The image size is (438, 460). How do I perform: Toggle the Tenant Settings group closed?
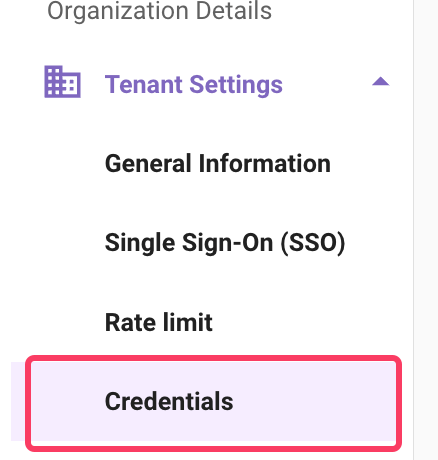click(x=381, y=81)
